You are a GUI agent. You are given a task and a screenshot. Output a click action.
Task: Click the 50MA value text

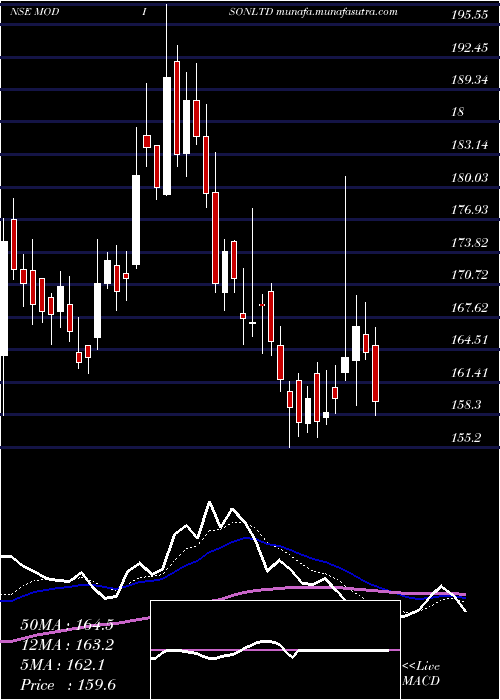(67, 625)
